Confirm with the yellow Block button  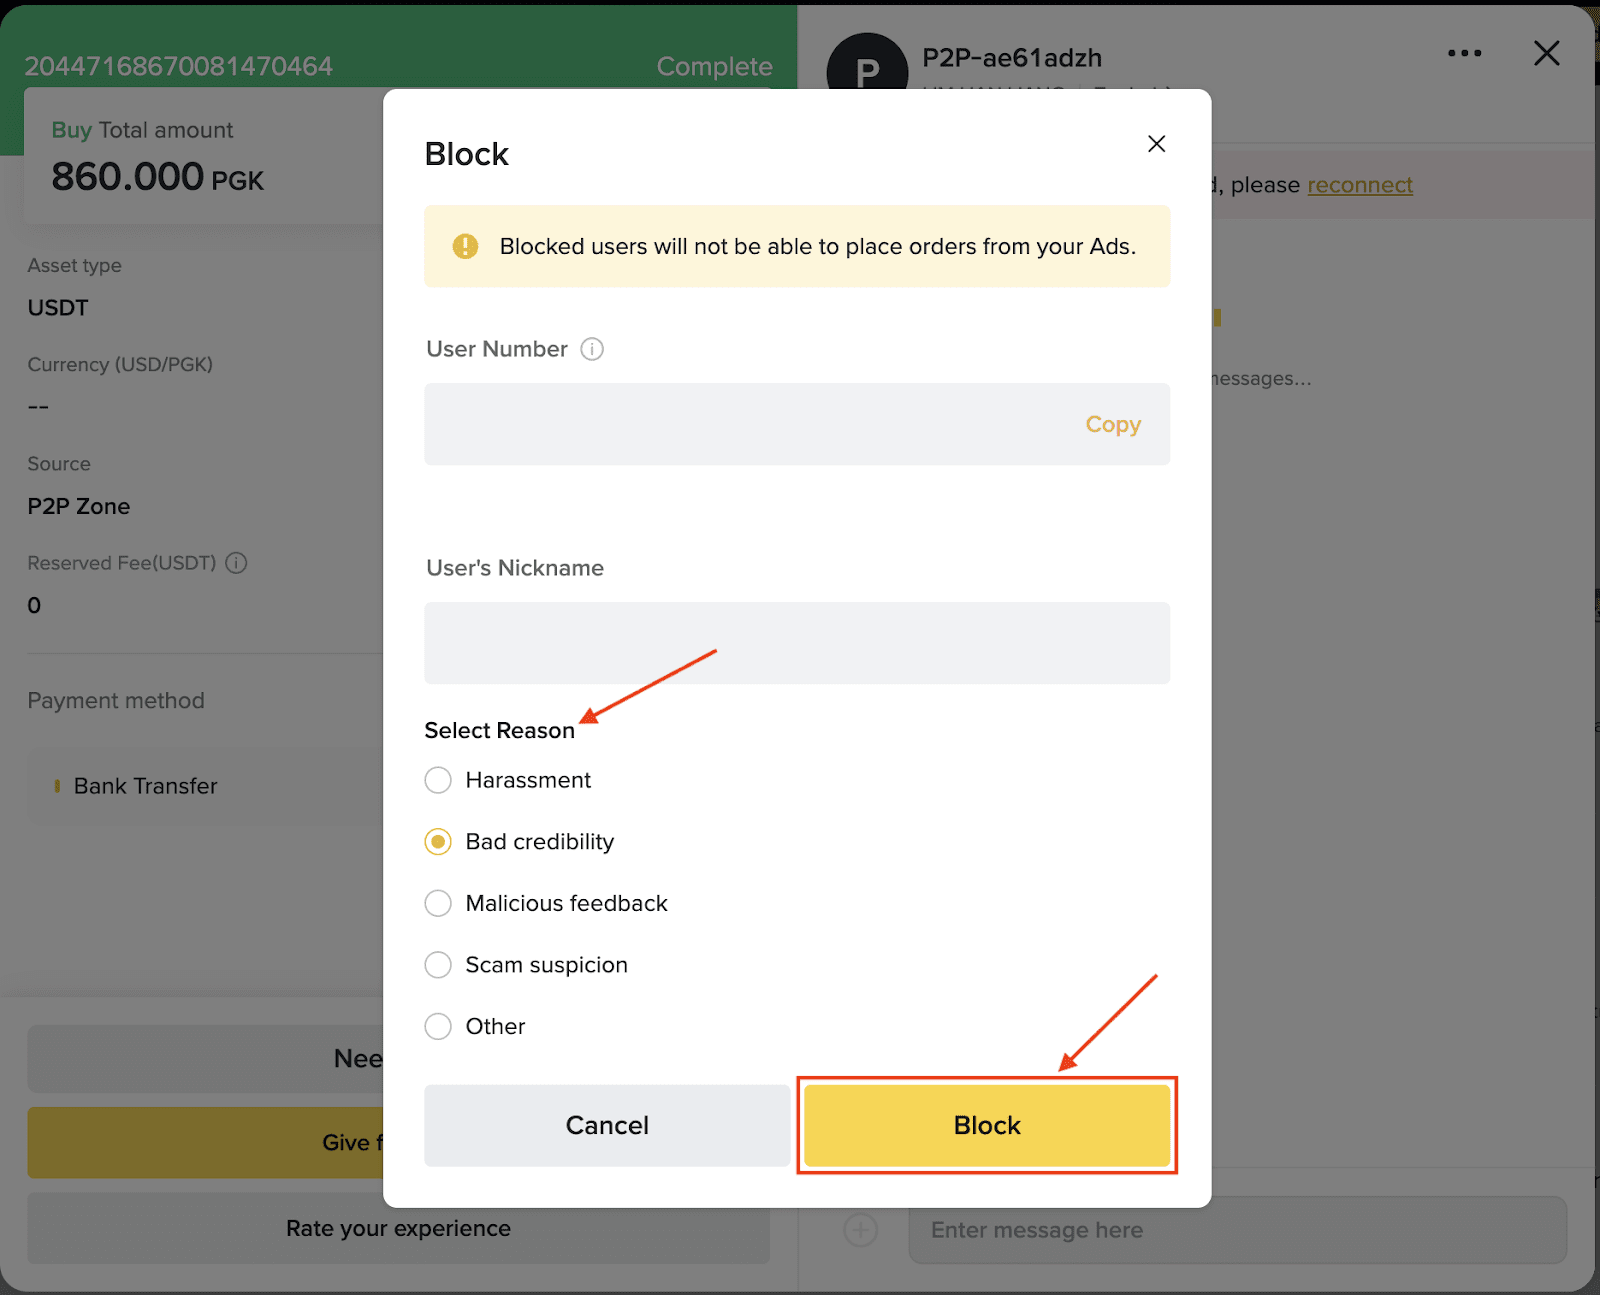[987, 1125]
